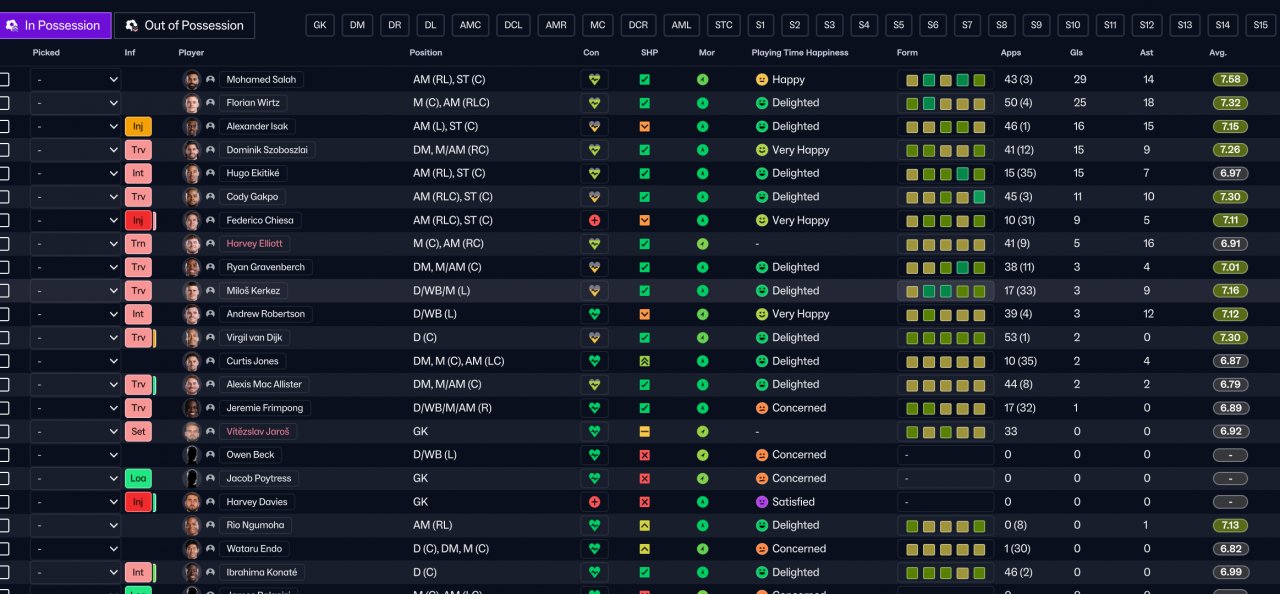Click the Satisfied face icon for Harvey Davies
The image size is (1280, 594).
761,502
